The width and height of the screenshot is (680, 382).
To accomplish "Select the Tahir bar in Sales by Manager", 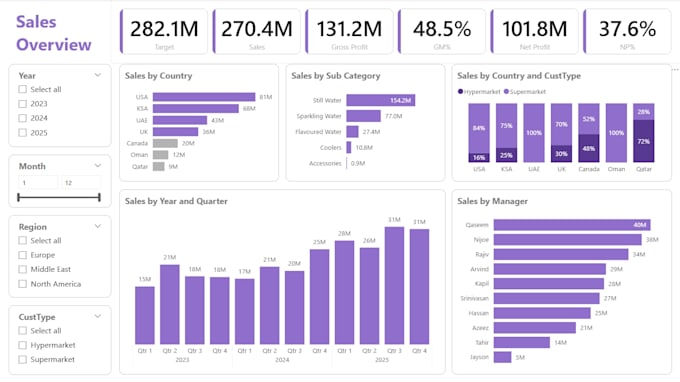I will pyautogui.click(x=522, y=342).
